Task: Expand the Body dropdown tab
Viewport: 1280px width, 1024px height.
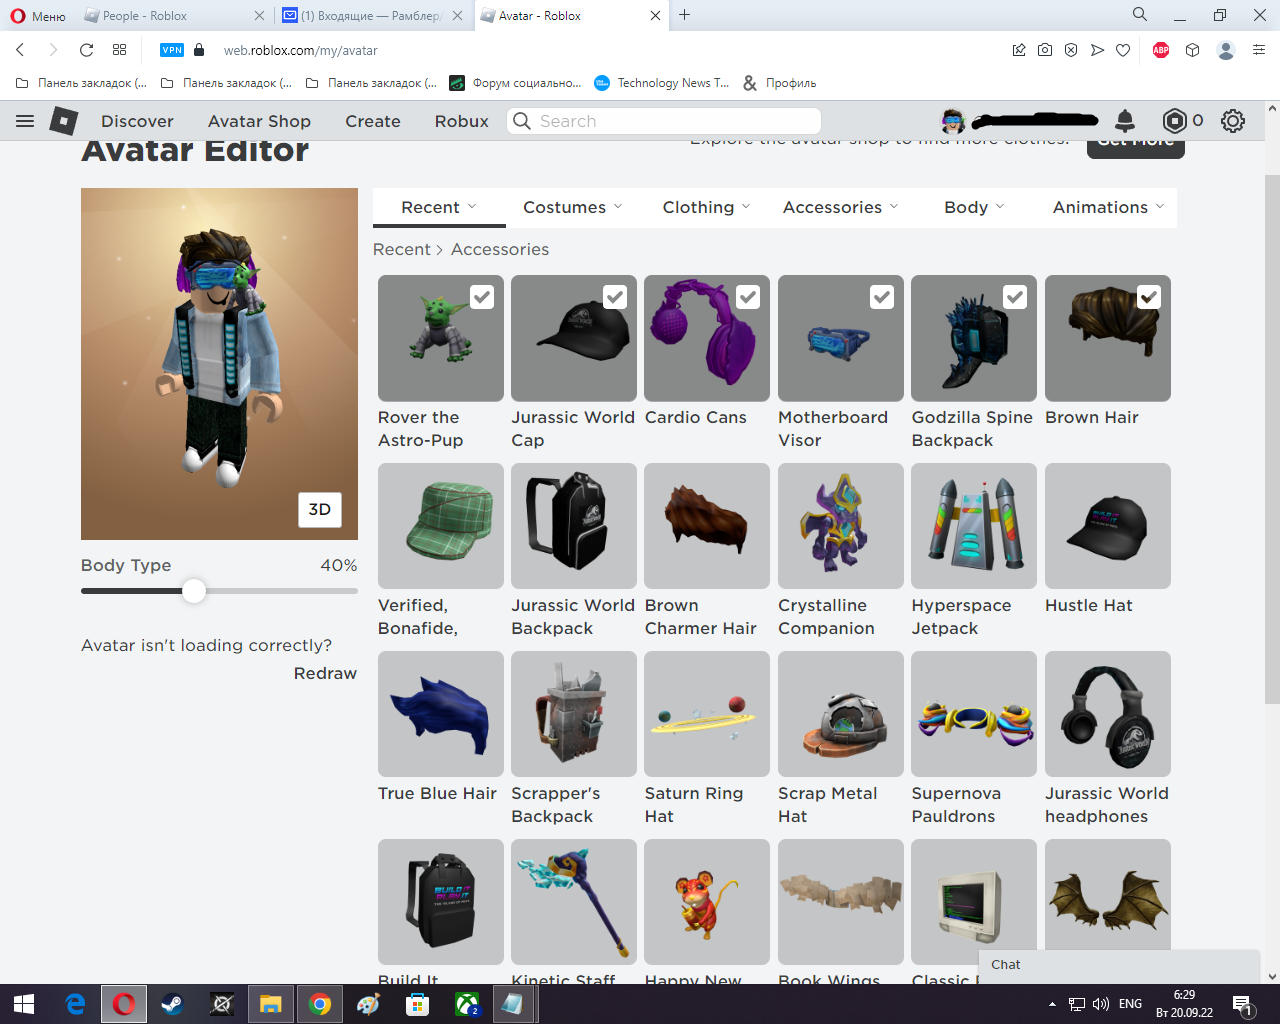Action: point(974,207)
